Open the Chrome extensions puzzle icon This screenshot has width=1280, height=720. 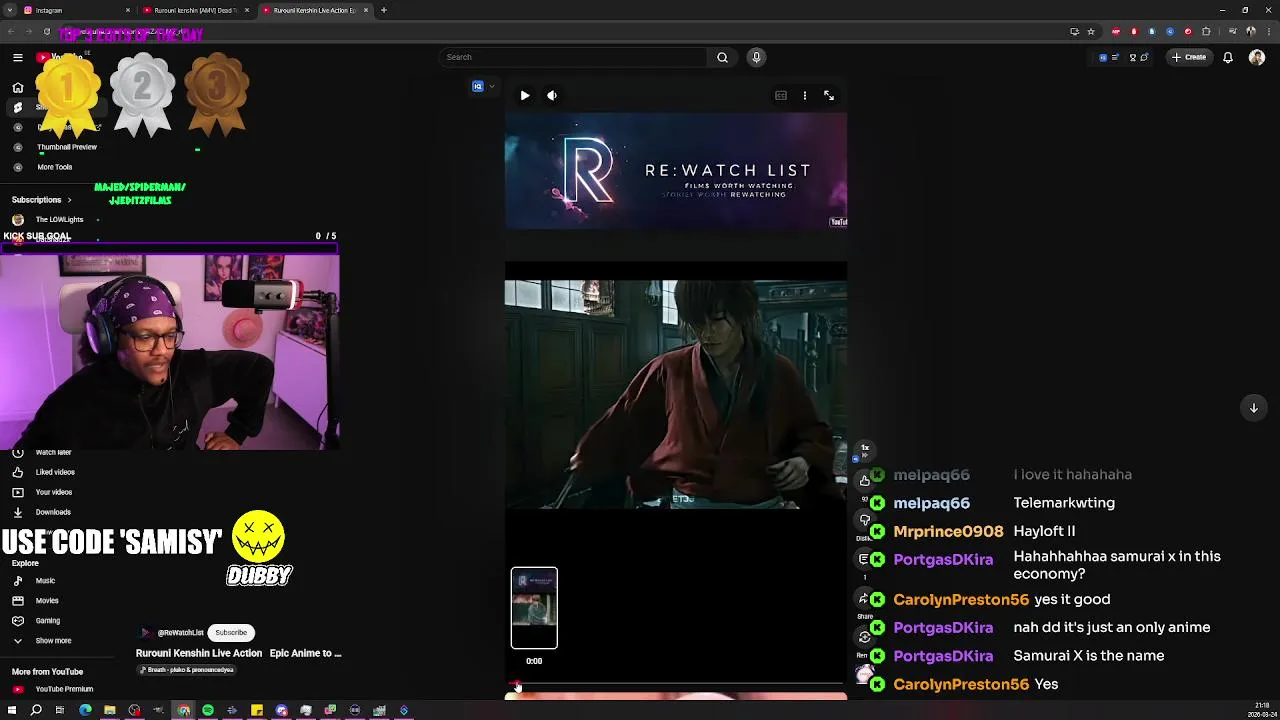tap(1205, 32)
